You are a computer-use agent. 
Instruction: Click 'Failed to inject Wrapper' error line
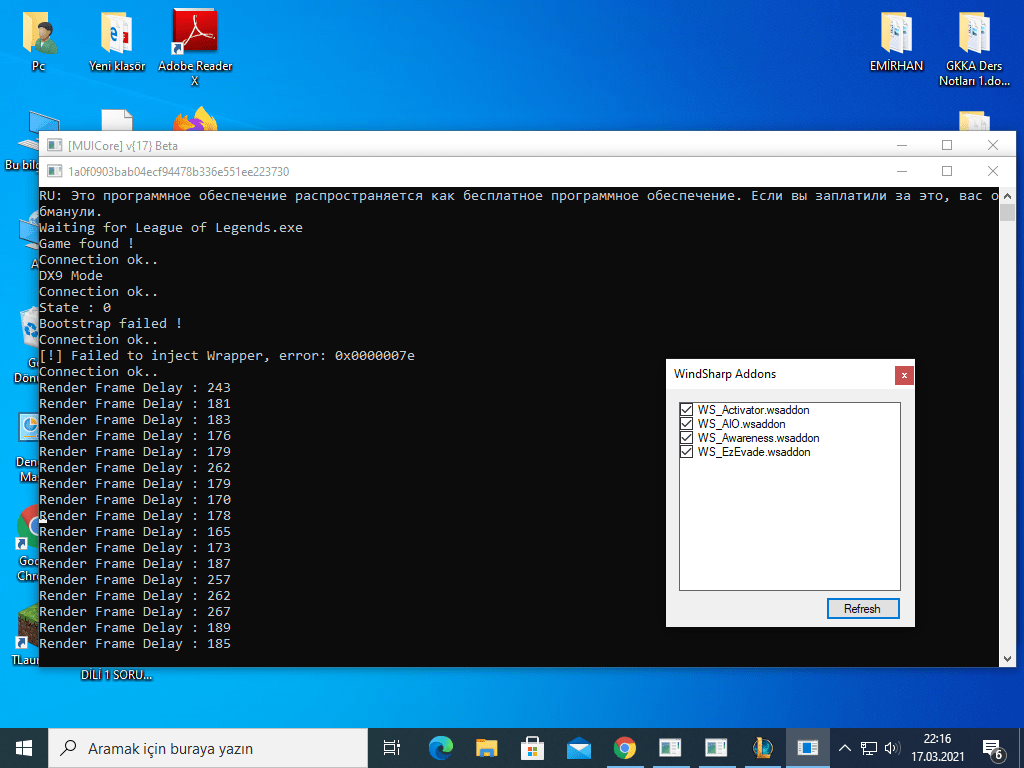pyautogui.click(x=227, y=356)
